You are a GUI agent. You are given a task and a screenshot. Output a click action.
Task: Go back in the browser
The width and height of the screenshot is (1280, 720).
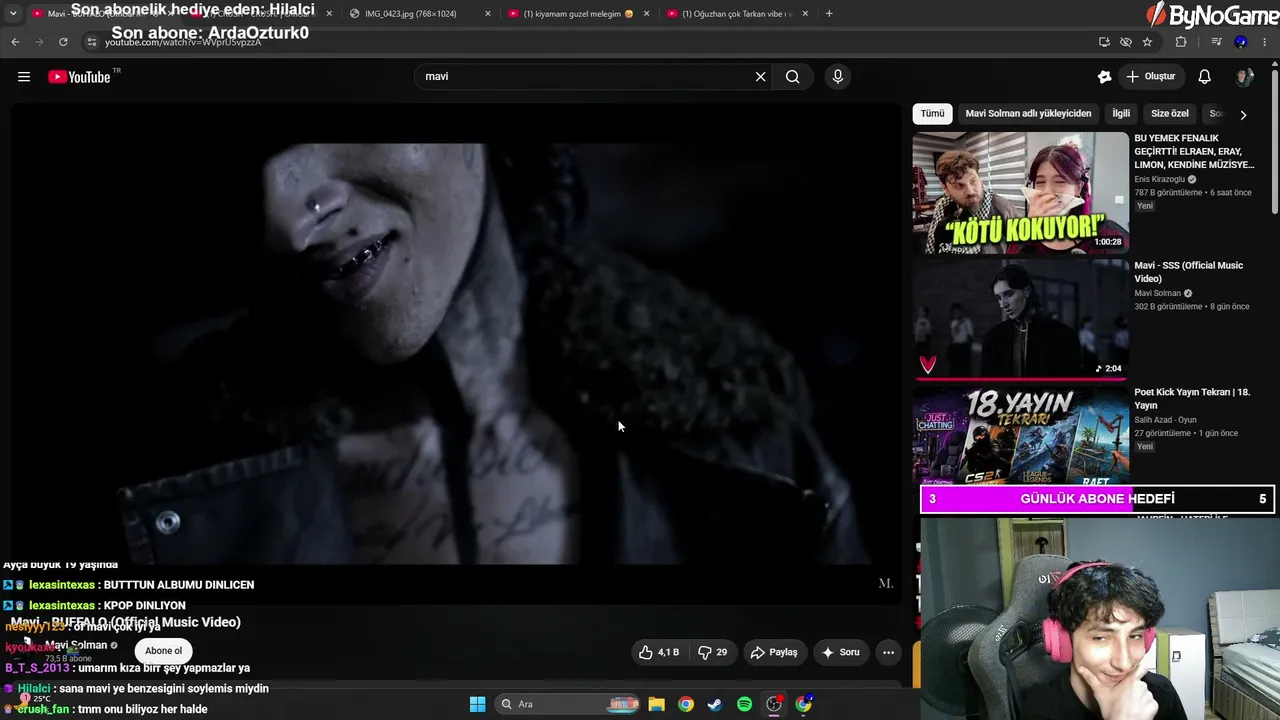15,42
